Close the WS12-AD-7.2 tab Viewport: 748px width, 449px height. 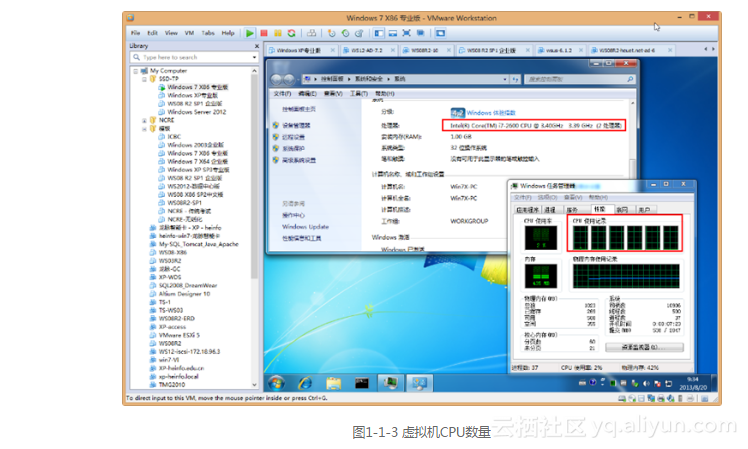click(393, 50)
